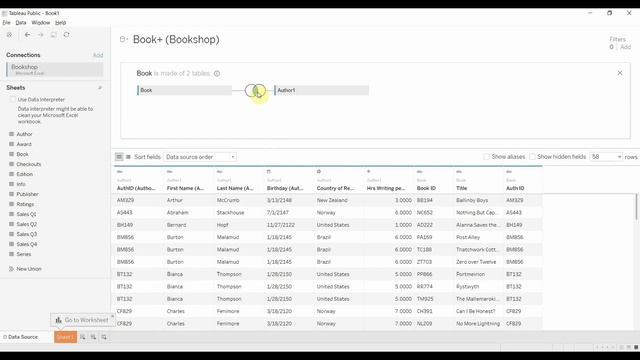The height and width of the screenshot is (360, 640).
Task: Select the Checkouts sheet
Action: [x=29, y=164]
